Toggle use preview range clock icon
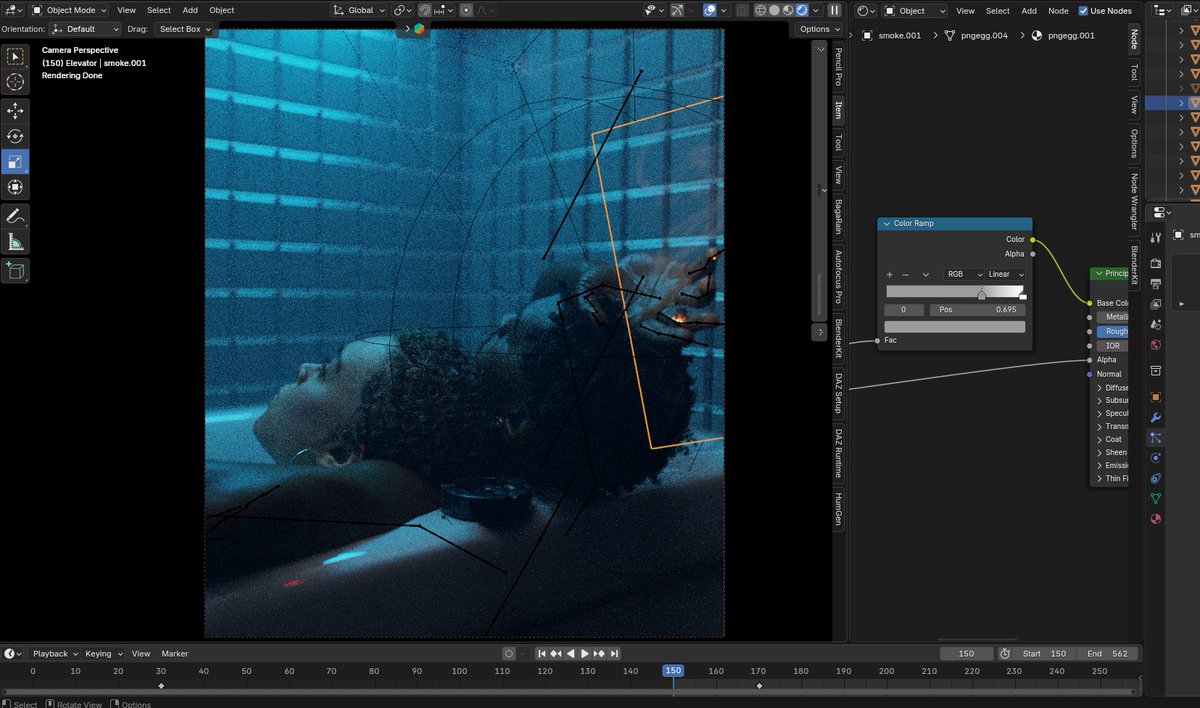 coord(1004,654)
